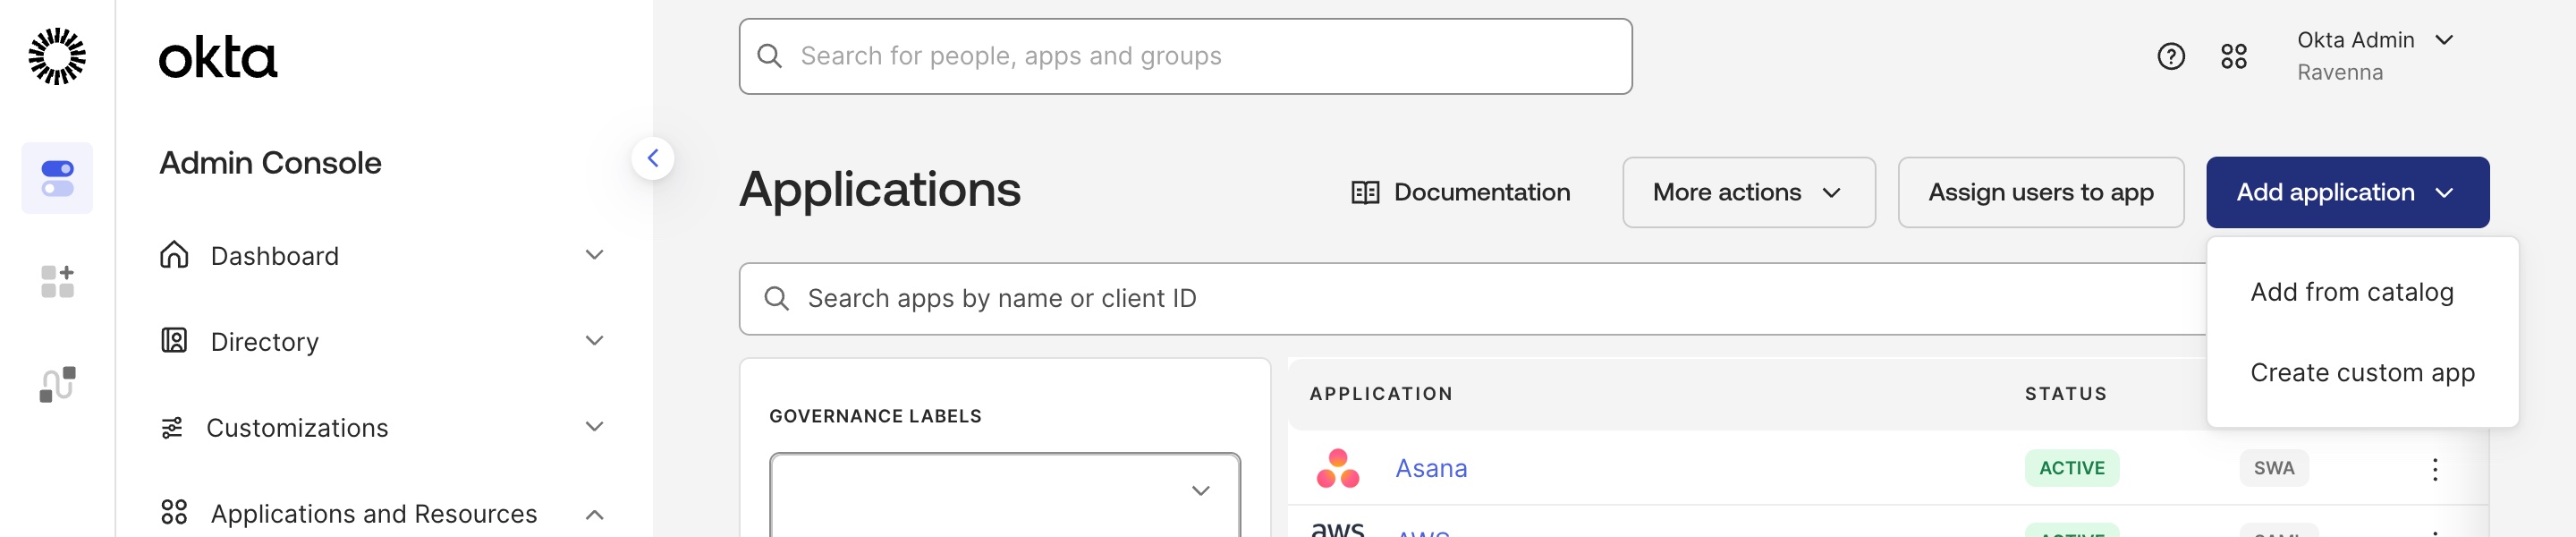Open the Governance Labels dropdown
This screenshot has height=537, width=2576.
(1005, 494)
